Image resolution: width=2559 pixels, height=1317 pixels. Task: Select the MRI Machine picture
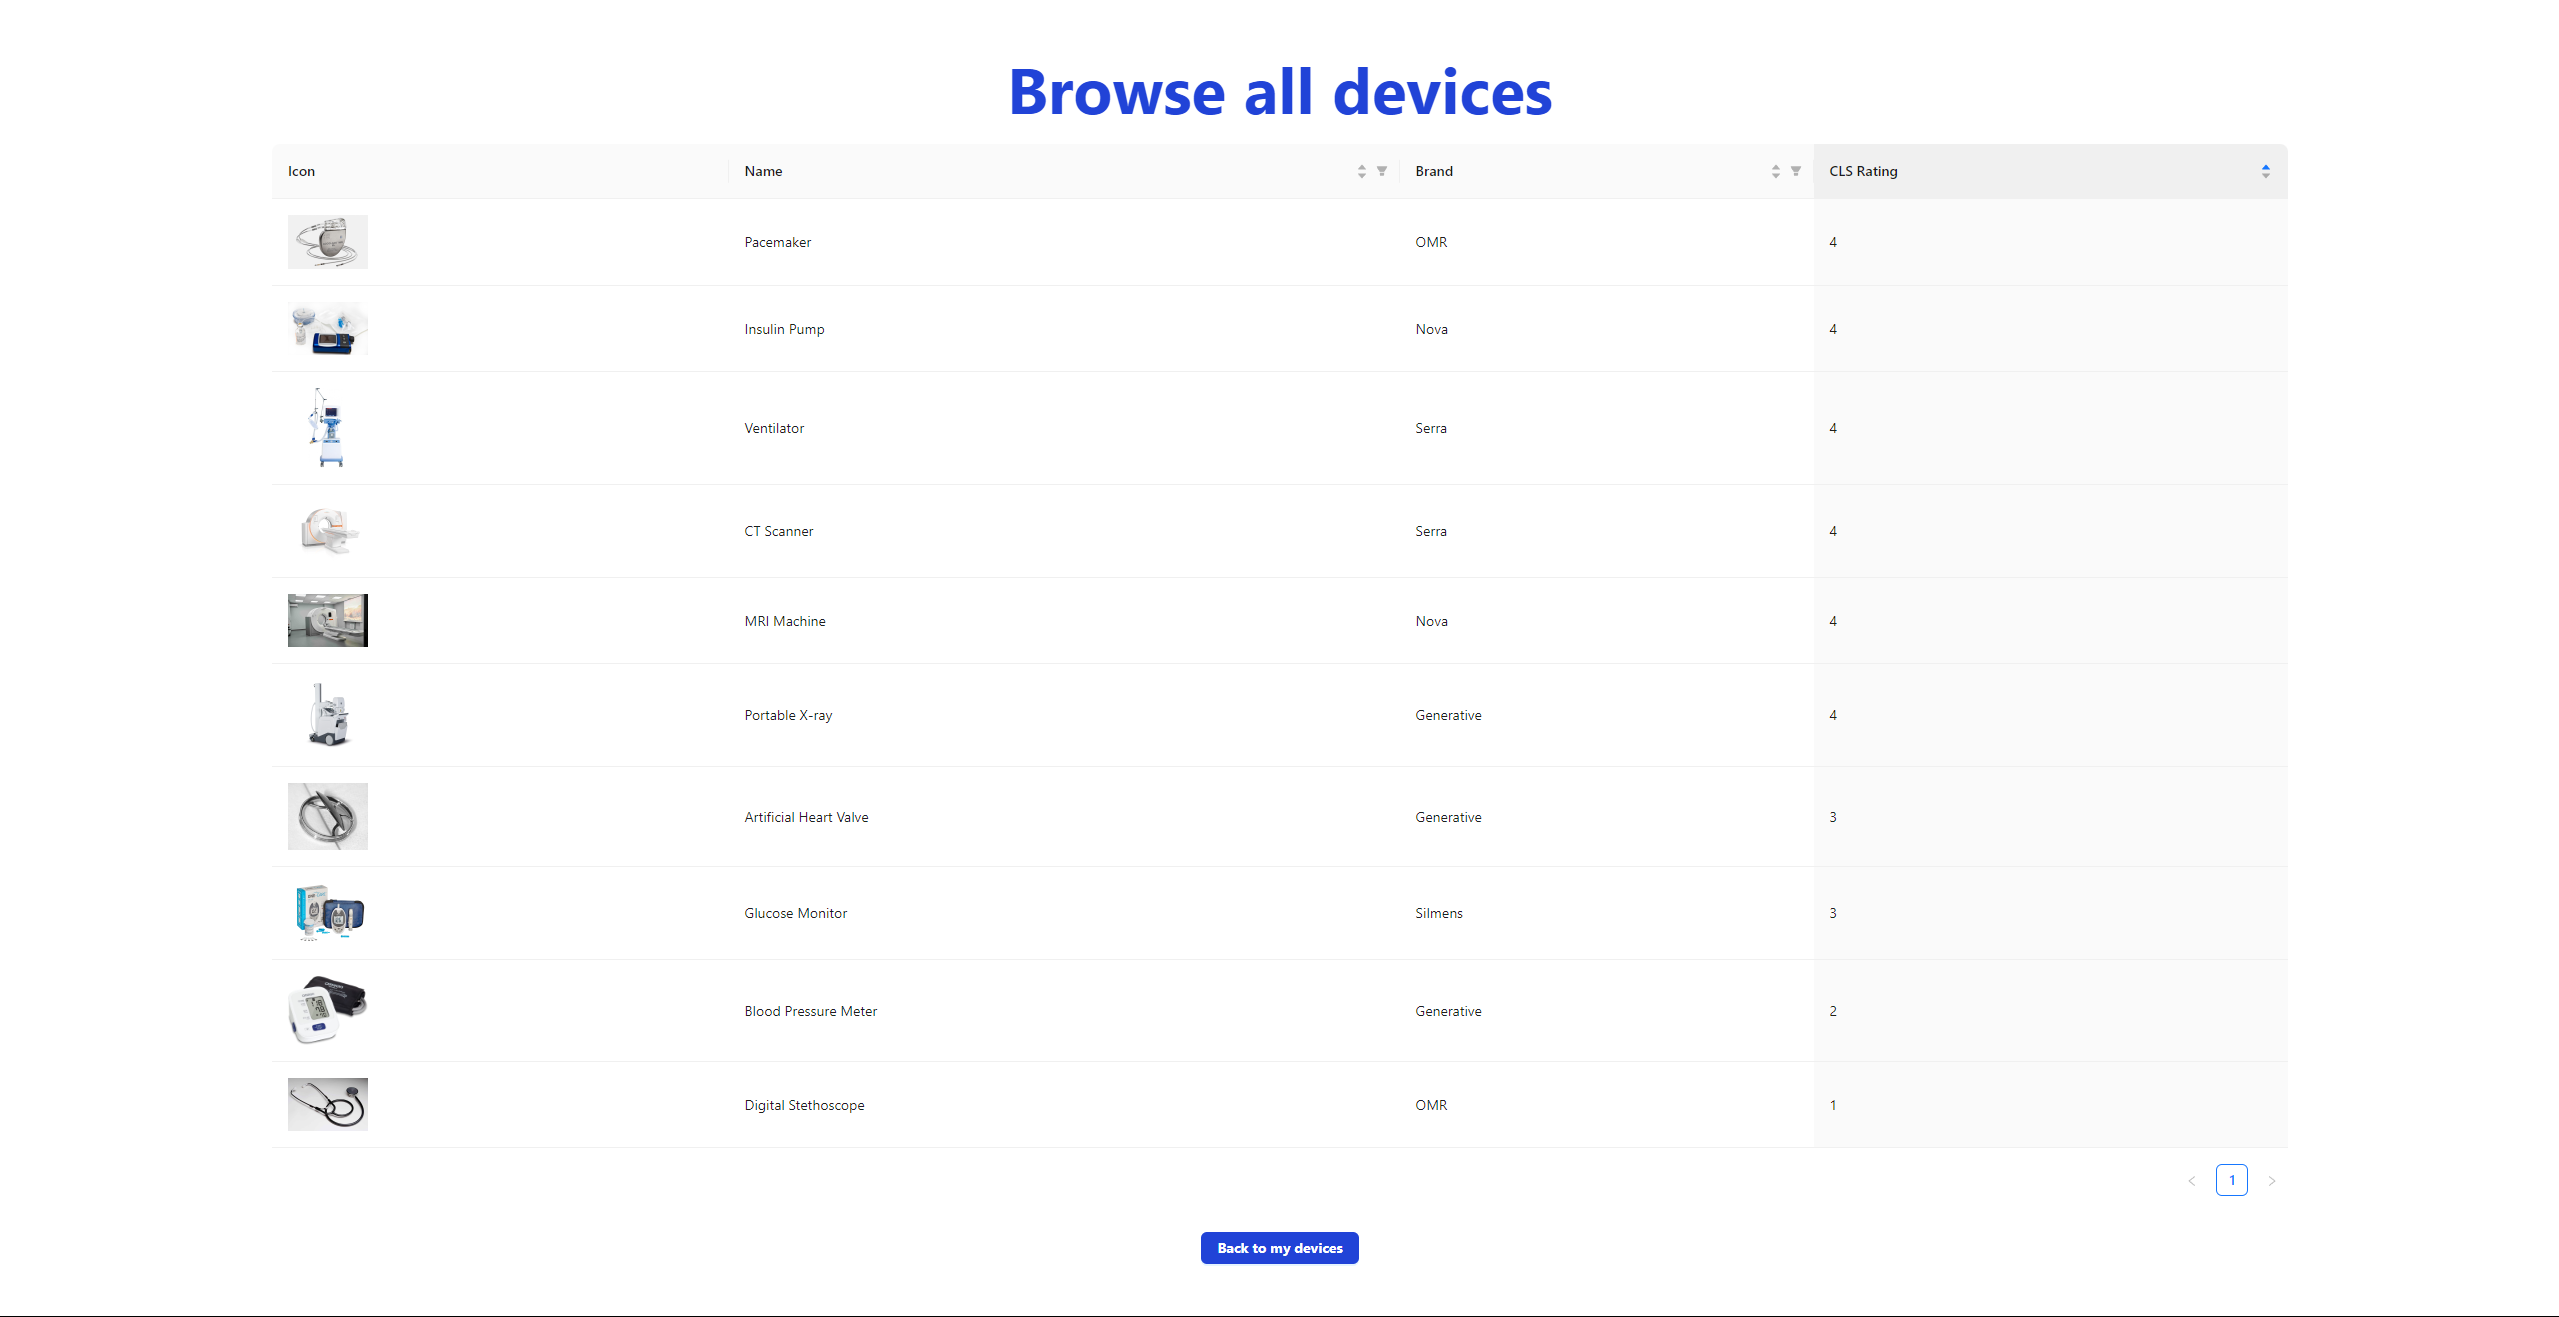tap(328, 621)
